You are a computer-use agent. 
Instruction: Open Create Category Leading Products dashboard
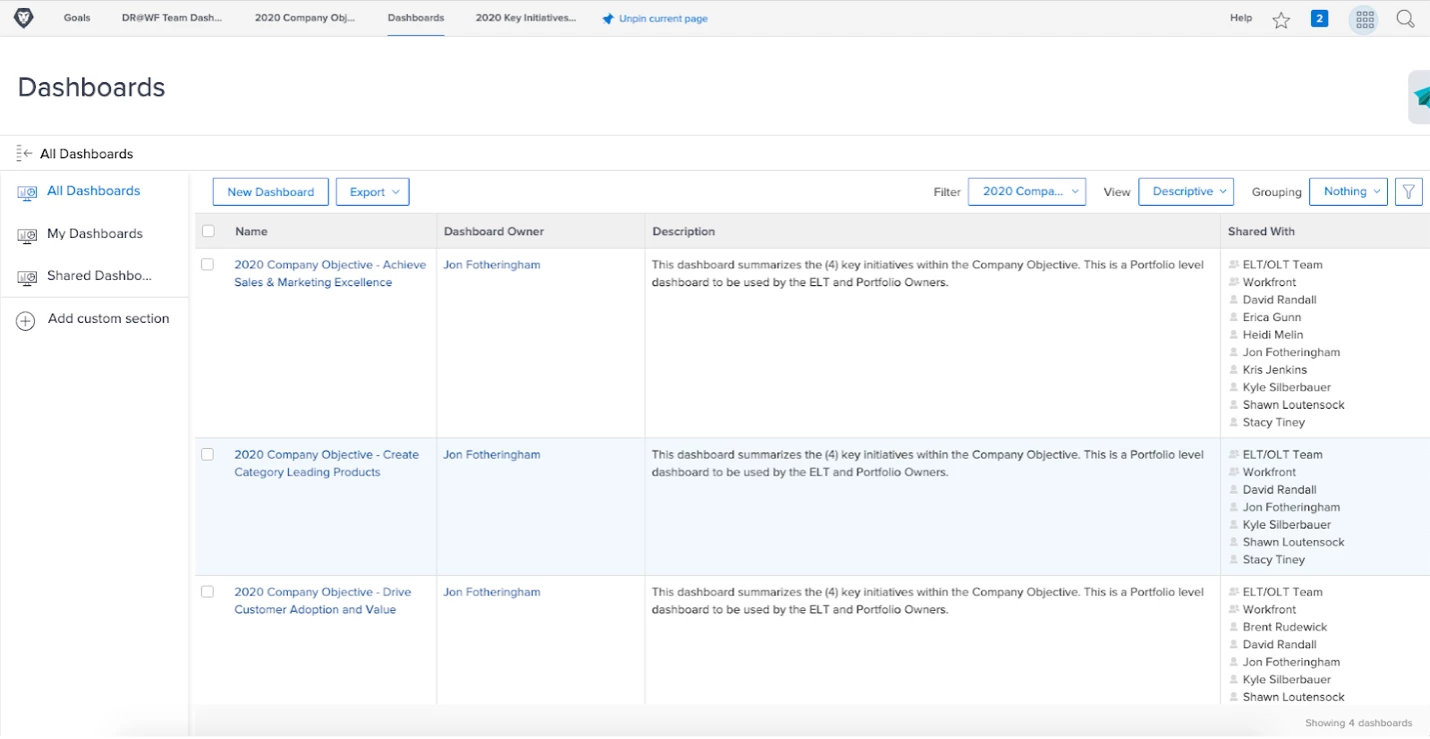[x=326, y=463]
